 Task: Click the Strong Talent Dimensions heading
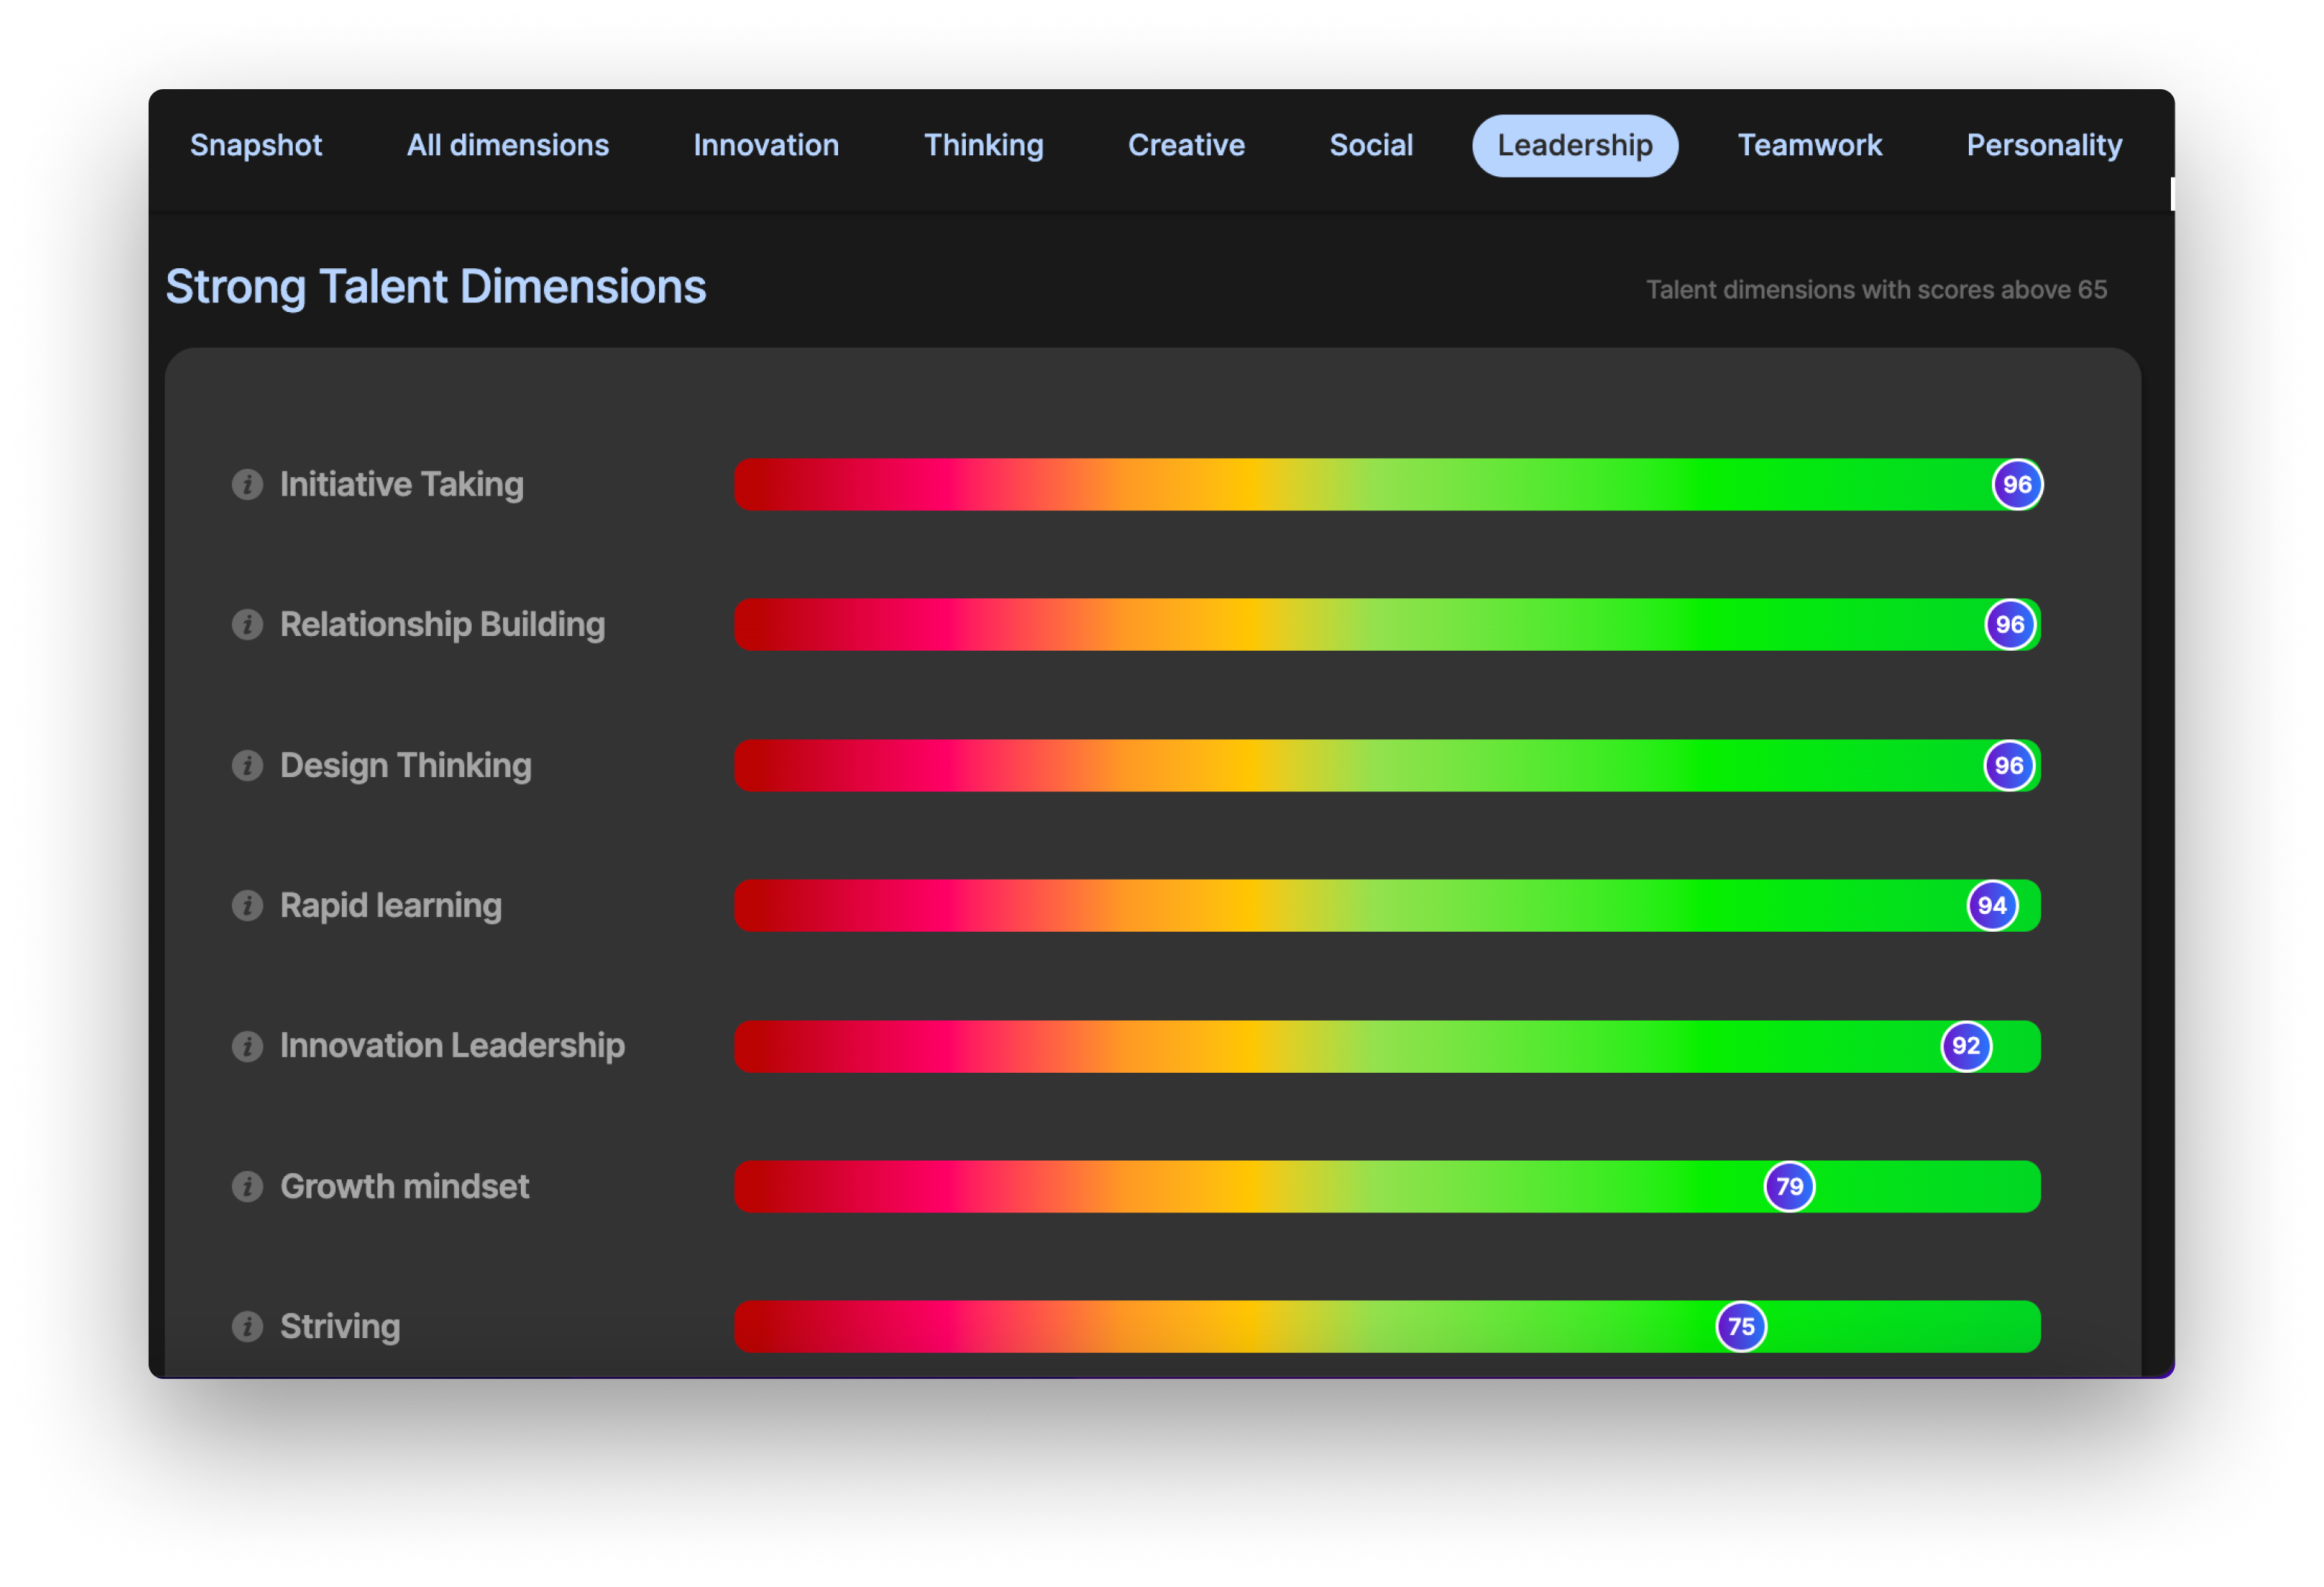(435, 288)
